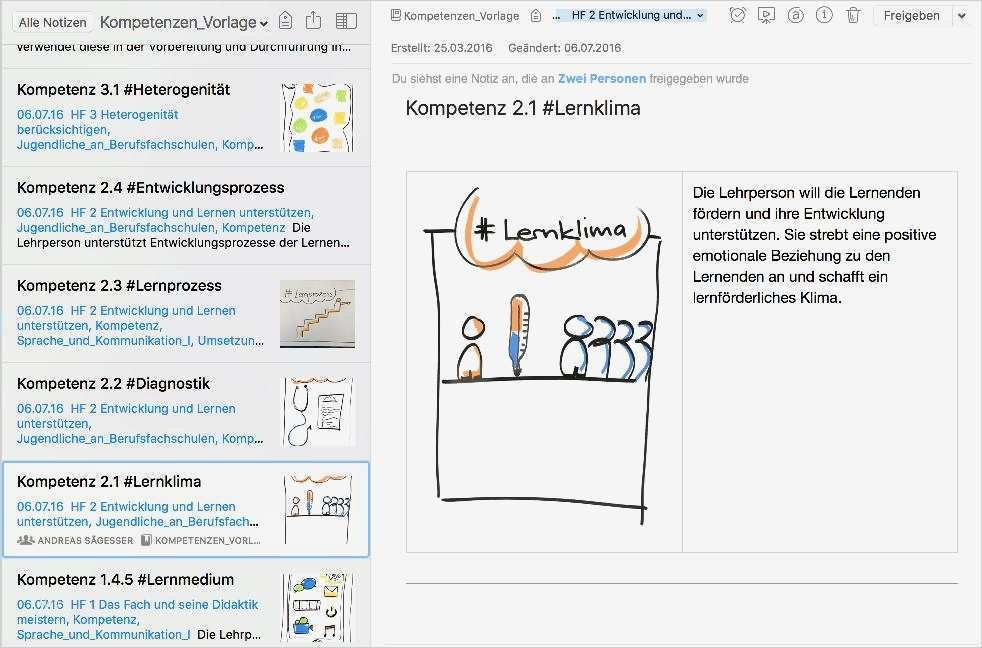Open the Zwei Personen sharing link
The image size is (982, 648).
[x=601, y=79]
